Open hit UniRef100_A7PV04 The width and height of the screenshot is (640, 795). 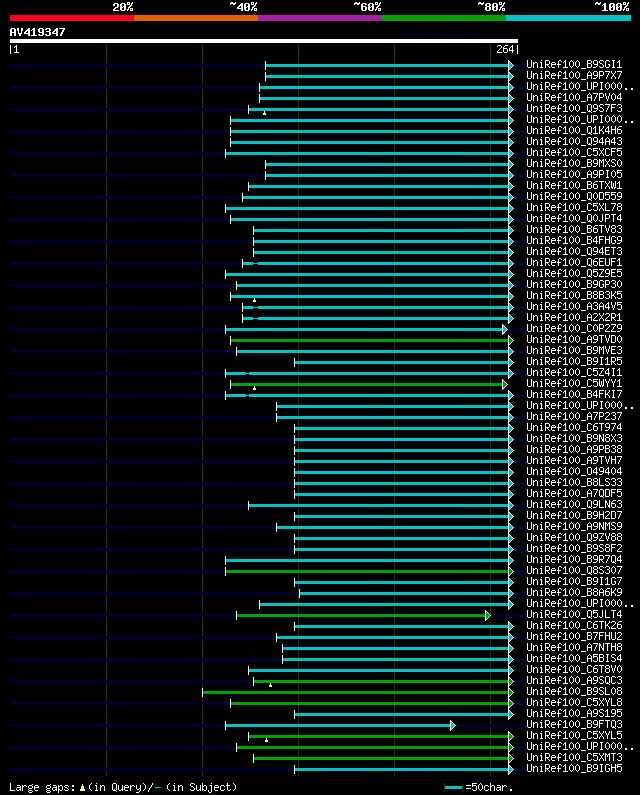[574, 97]
